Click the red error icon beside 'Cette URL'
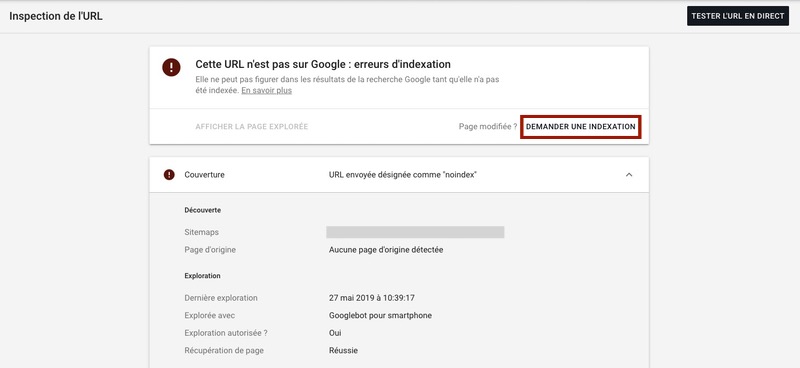The height and width of the screenshot is (368, 800). click(x=171, y=67)
